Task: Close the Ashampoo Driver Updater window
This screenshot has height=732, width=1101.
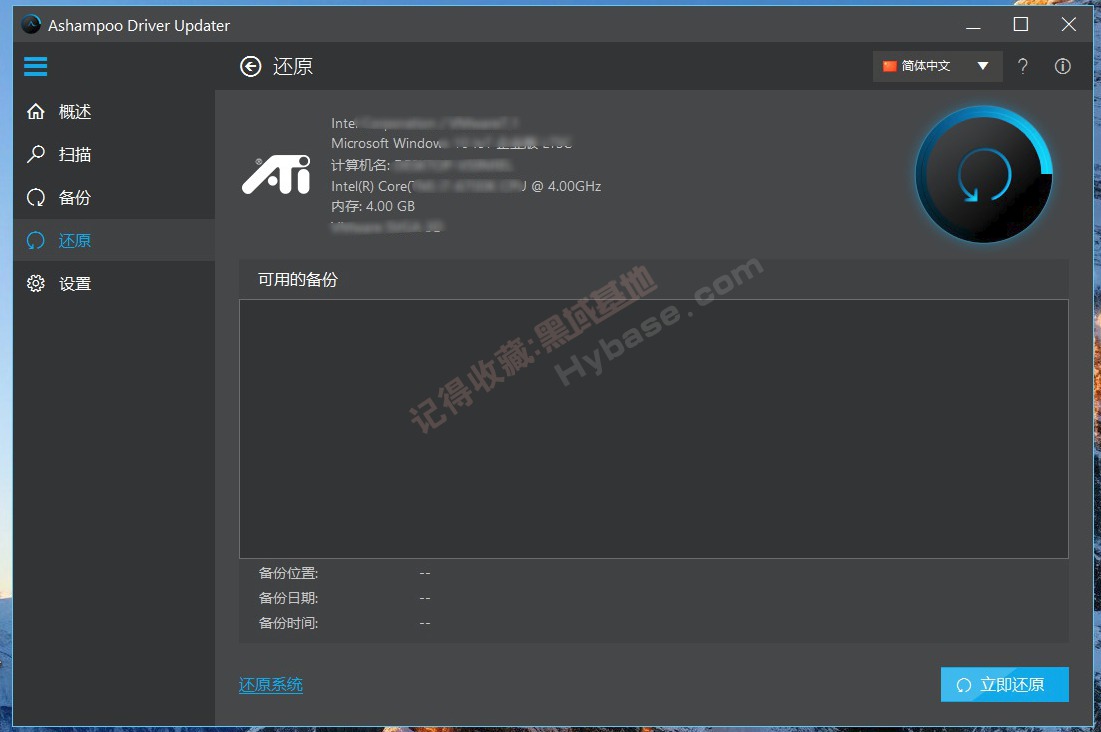Action: pos(1069,25)
